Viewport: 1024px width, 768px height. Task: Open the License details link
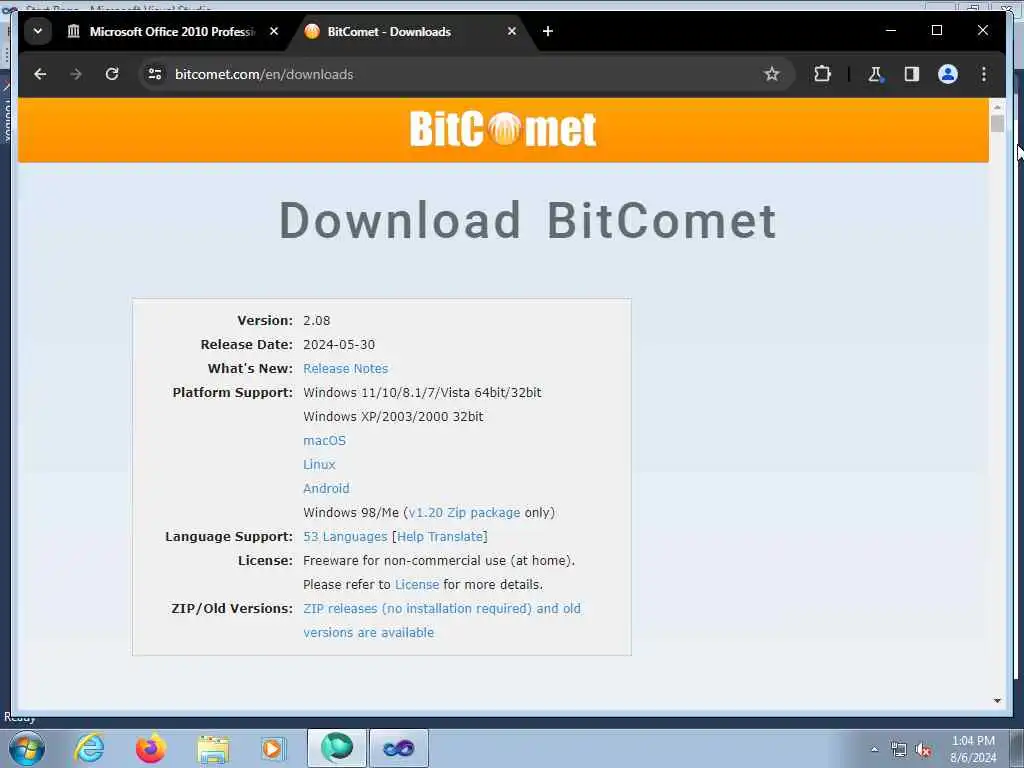(x=417, y=584)
